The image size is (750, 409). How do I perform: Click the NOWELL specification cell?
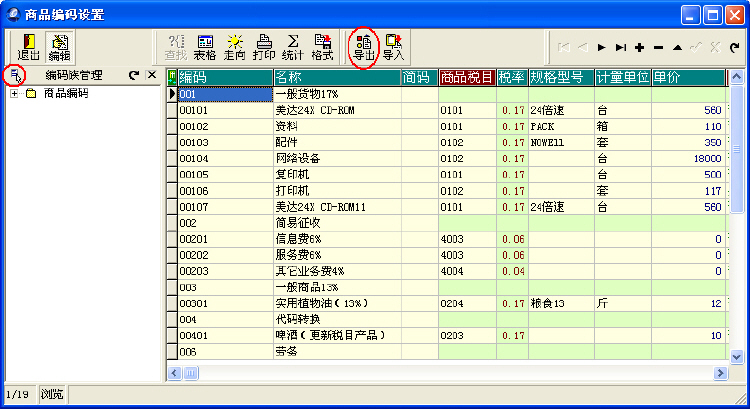click(562, 143)
